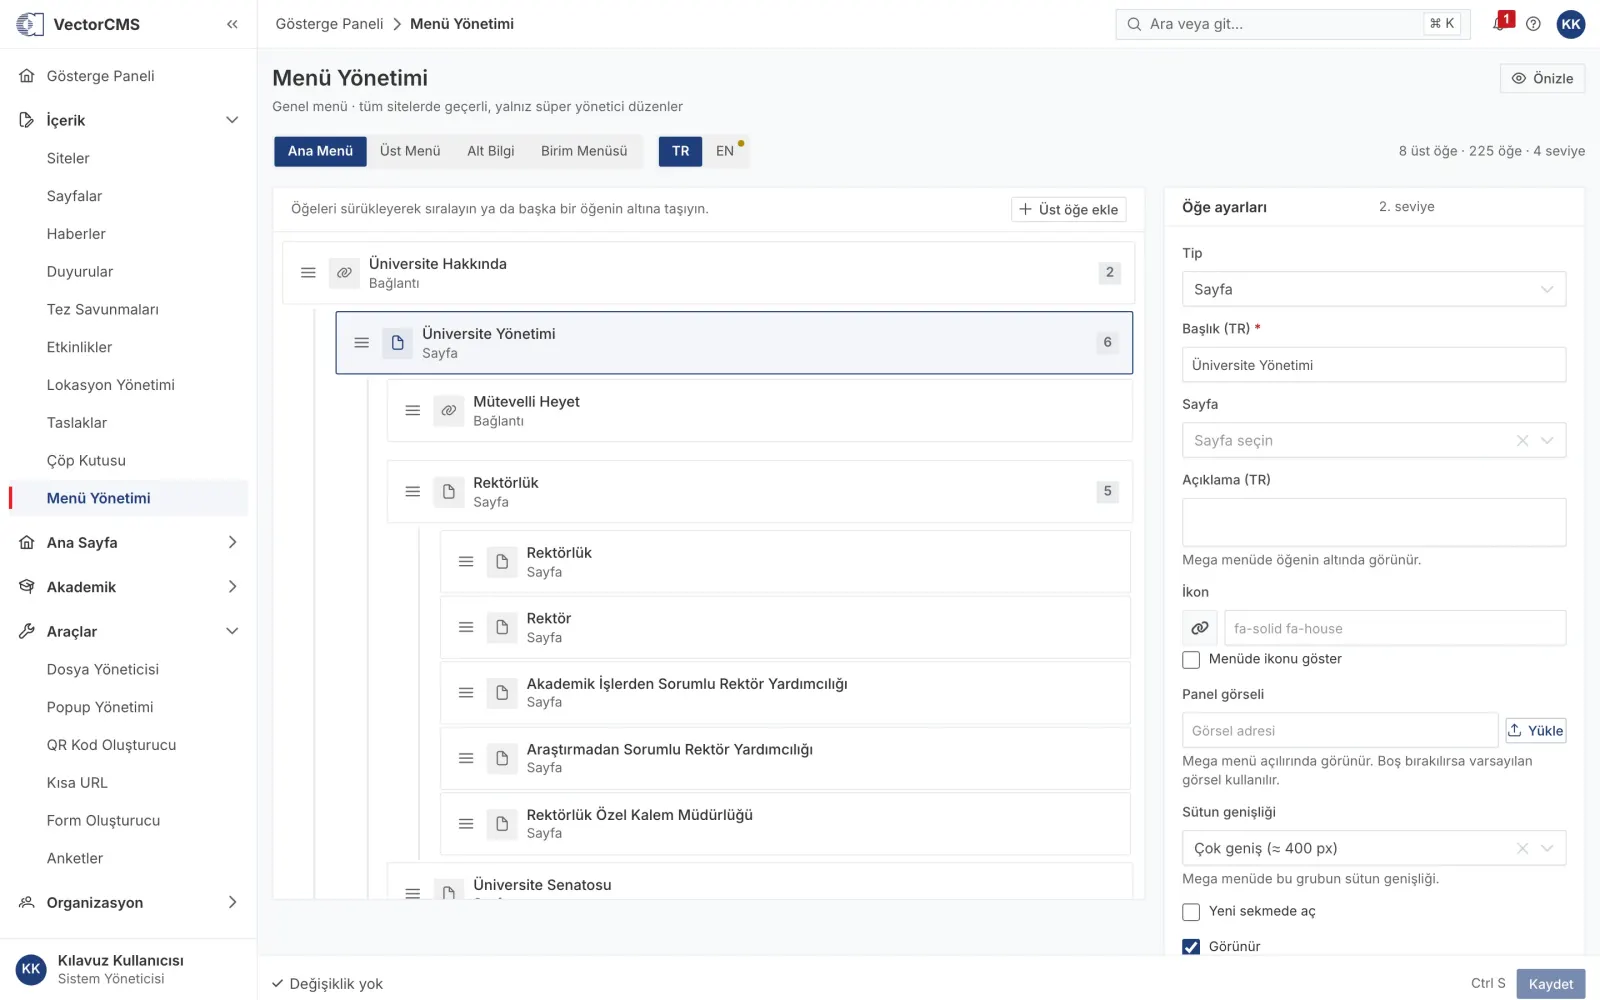
Task: Grab drag handle of Mütevelli Heyet
Action: click(x=412, y=411)
